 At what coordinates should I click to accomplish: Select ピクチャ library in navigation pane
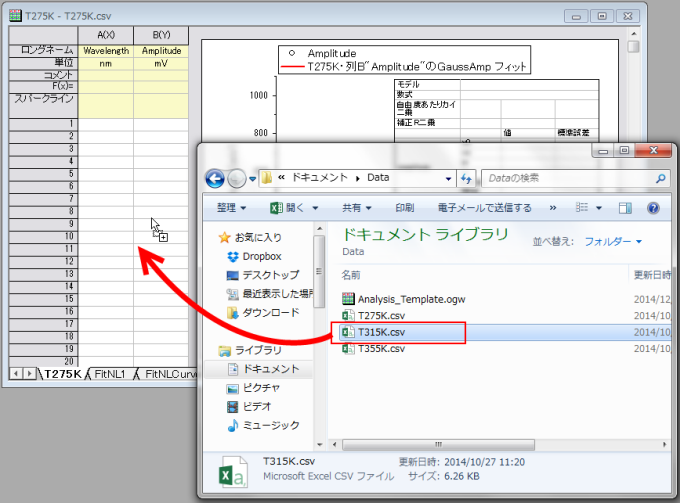253,388
